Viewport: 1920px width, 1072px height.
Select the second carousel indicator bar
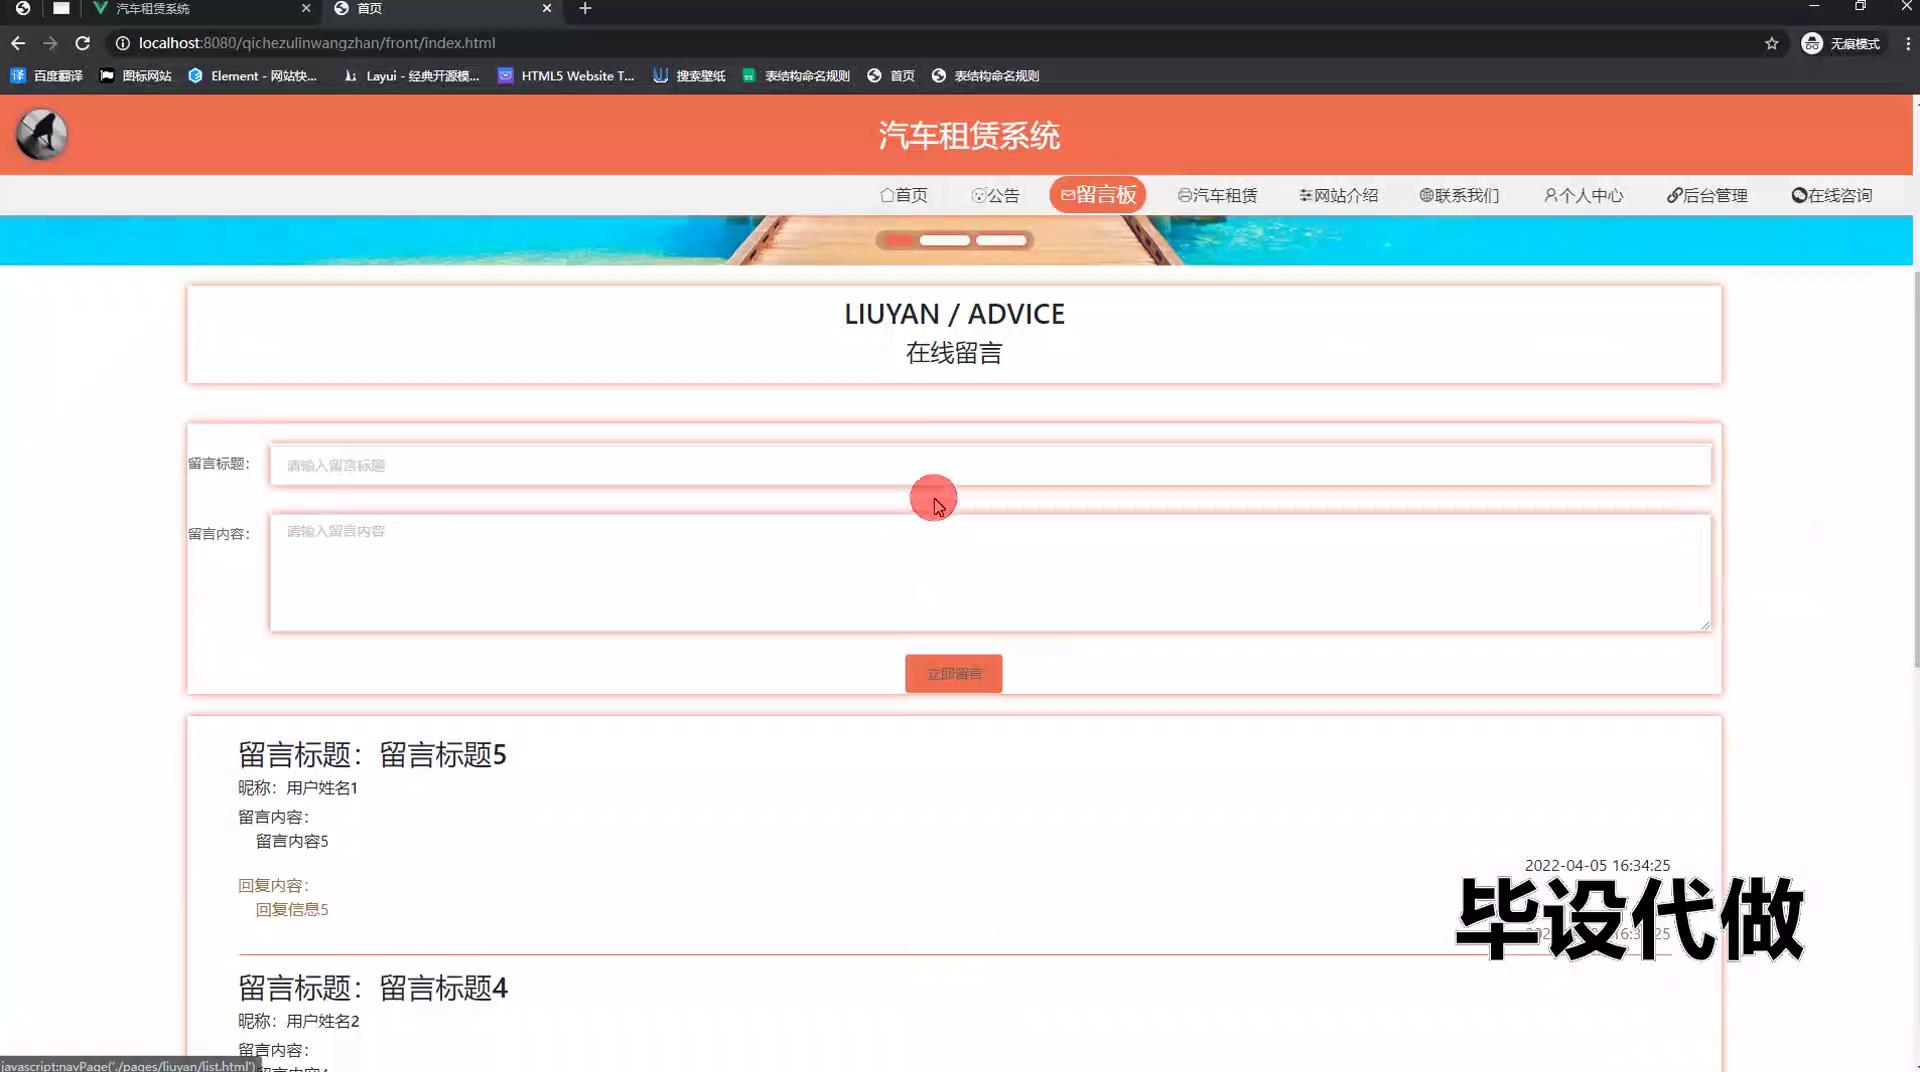coord(944,240)
